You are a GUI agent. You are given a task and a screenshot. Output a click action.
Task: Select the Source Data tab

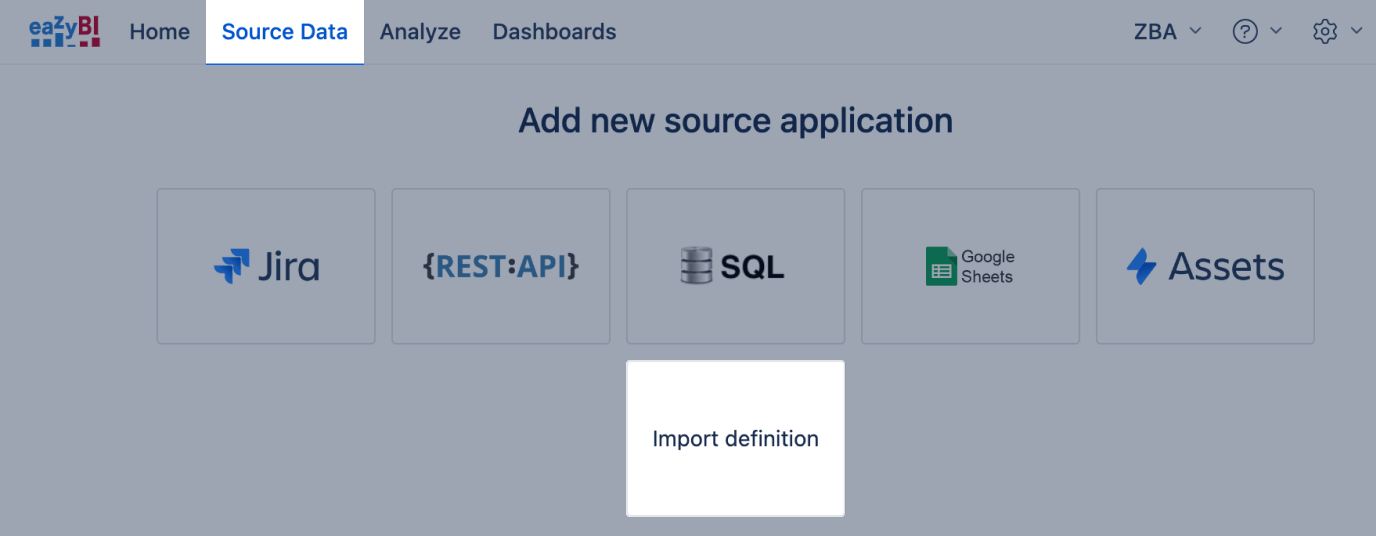(285, 32)
